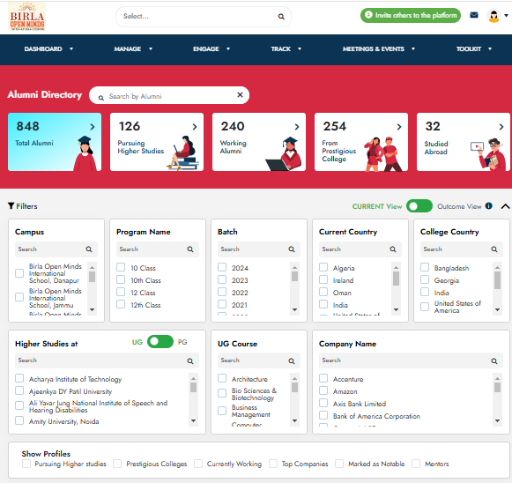
Task: Open the Track menu
Action: (286, 49)
